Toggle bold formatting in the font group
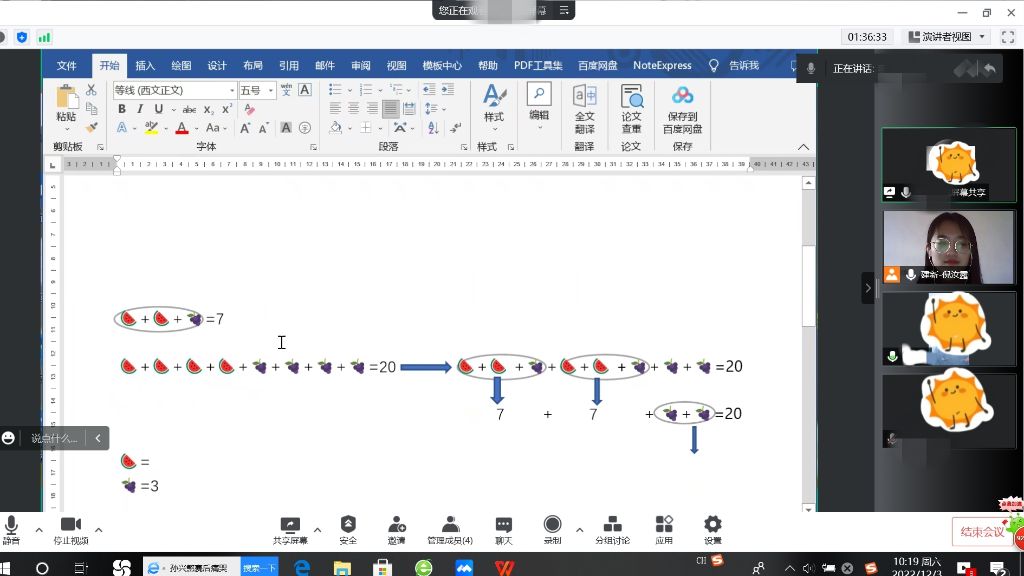Viewport: 1024px width, 576px height. point(122,109)
